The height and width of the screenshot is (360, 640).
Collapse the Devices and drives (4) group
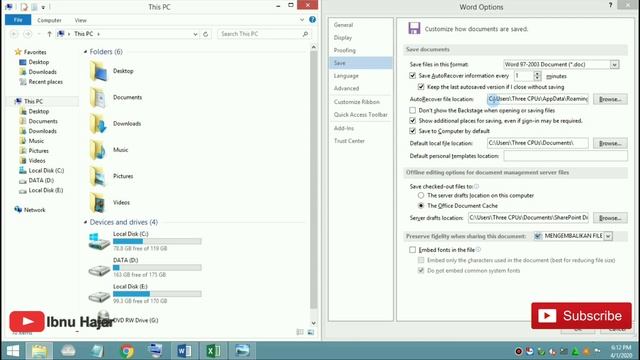(x=85, y=222)
